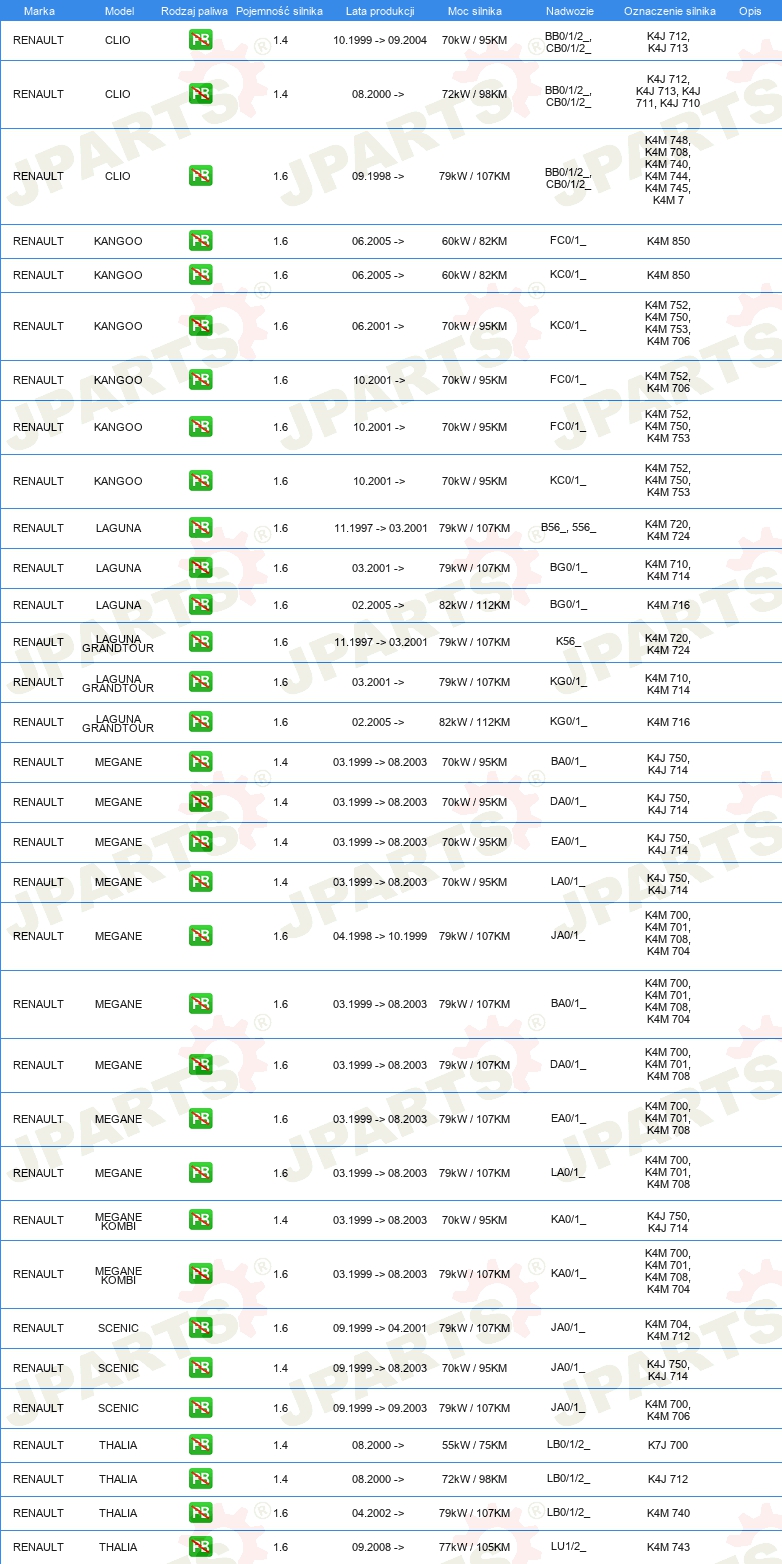782x1564 pixels.
Task: Click fuel icon in Thalia 77kW / 105KM row
Action: 200,1547
